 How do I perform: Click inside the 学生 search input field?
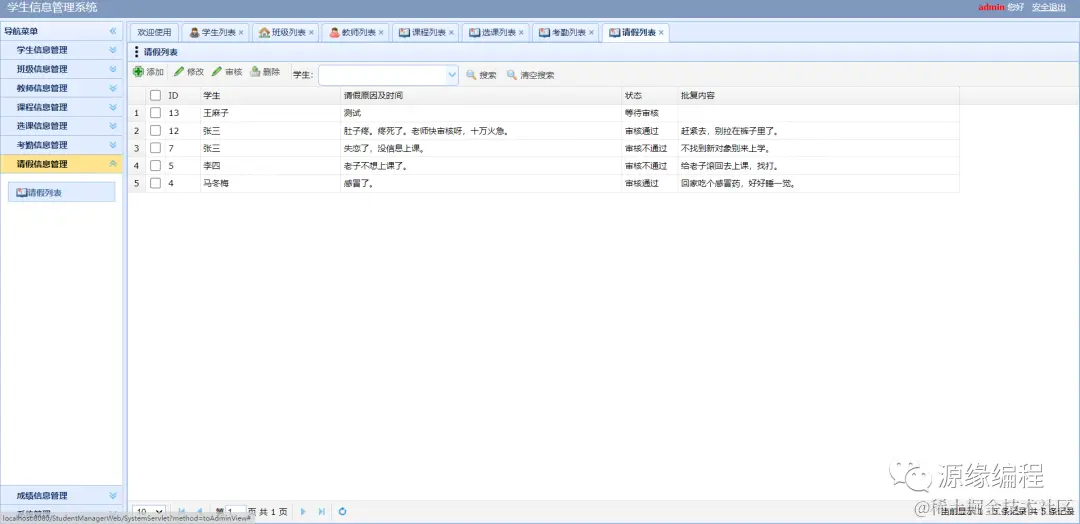(x=383, y=75)
